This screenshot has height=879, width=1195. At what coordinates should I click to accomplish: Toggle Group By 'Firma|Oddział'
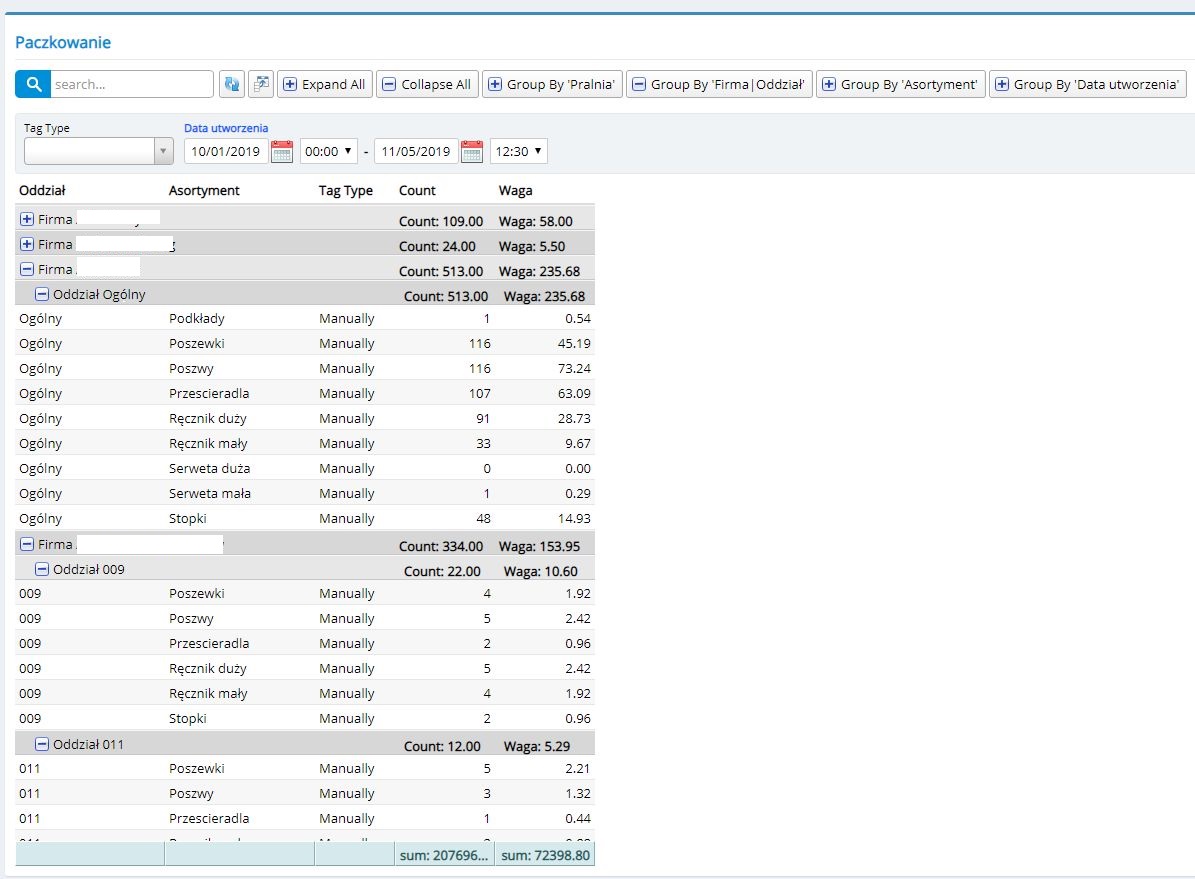(719, 84)
